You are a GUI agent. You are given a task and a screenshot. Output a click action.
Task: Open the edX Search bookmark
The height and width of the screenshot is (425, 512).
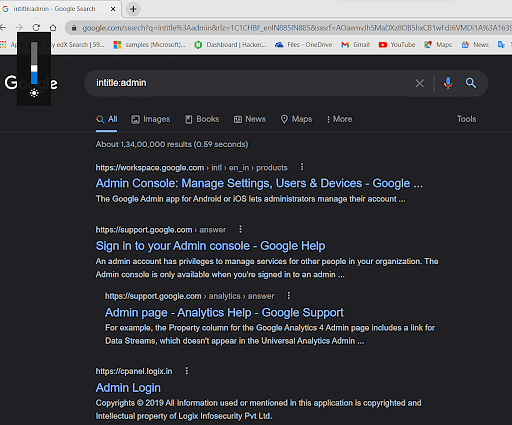(x=77, y=45)
